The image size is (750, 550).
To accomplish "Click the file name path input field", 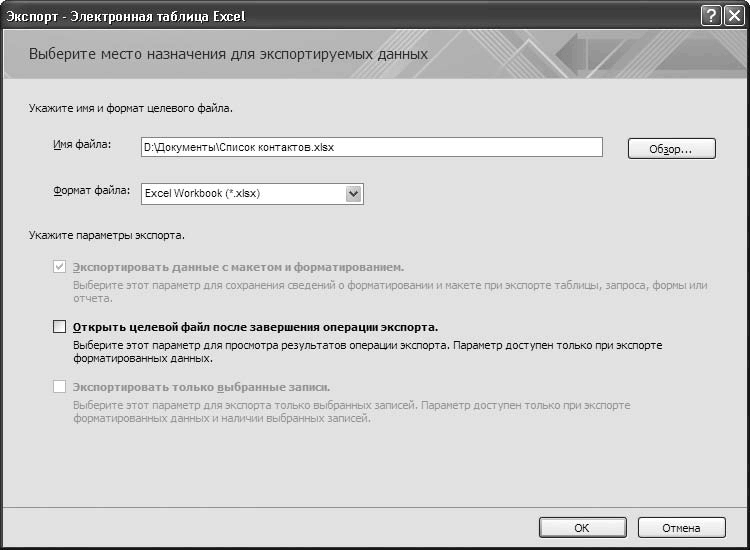I will pyautogui.click(x=371, y=147).
